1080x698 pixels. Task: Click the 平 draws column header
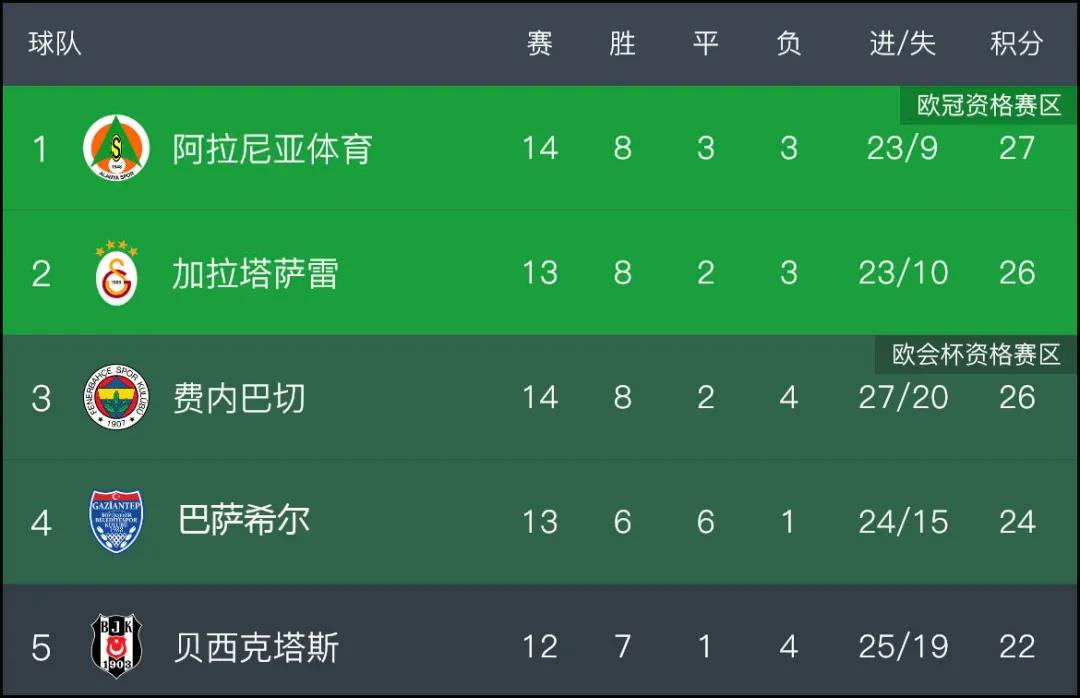(x=705, y=43)
